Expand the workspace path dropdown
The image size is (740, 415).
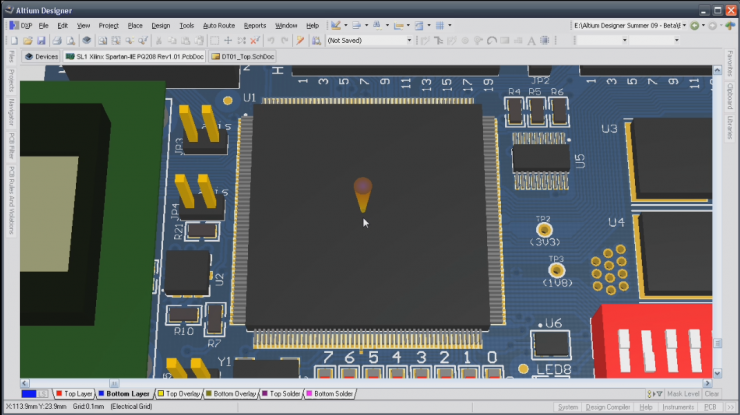pyautogui.click(x=682, y=25)
